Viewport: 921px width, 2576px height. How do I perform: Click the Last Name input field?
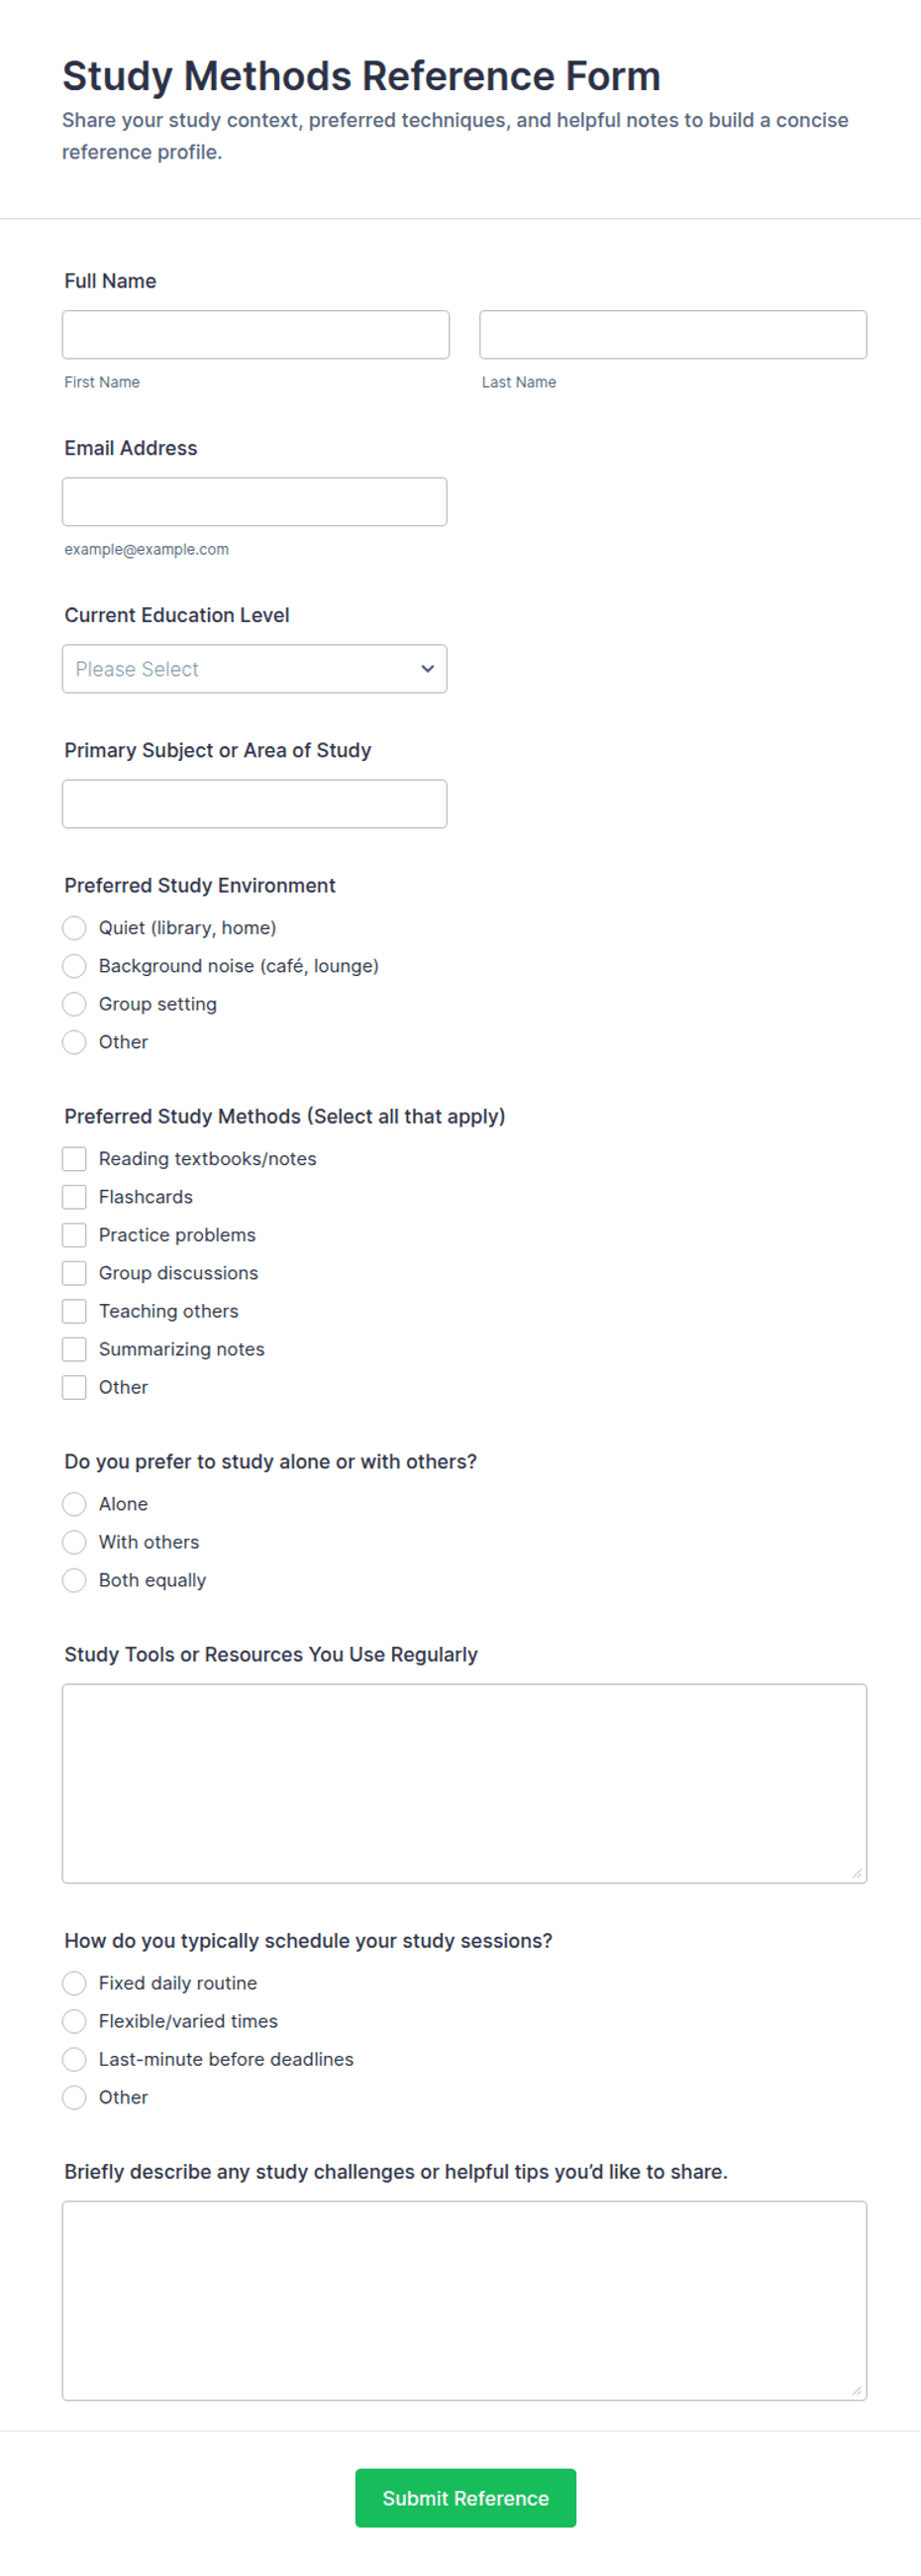tap(673, 334)
